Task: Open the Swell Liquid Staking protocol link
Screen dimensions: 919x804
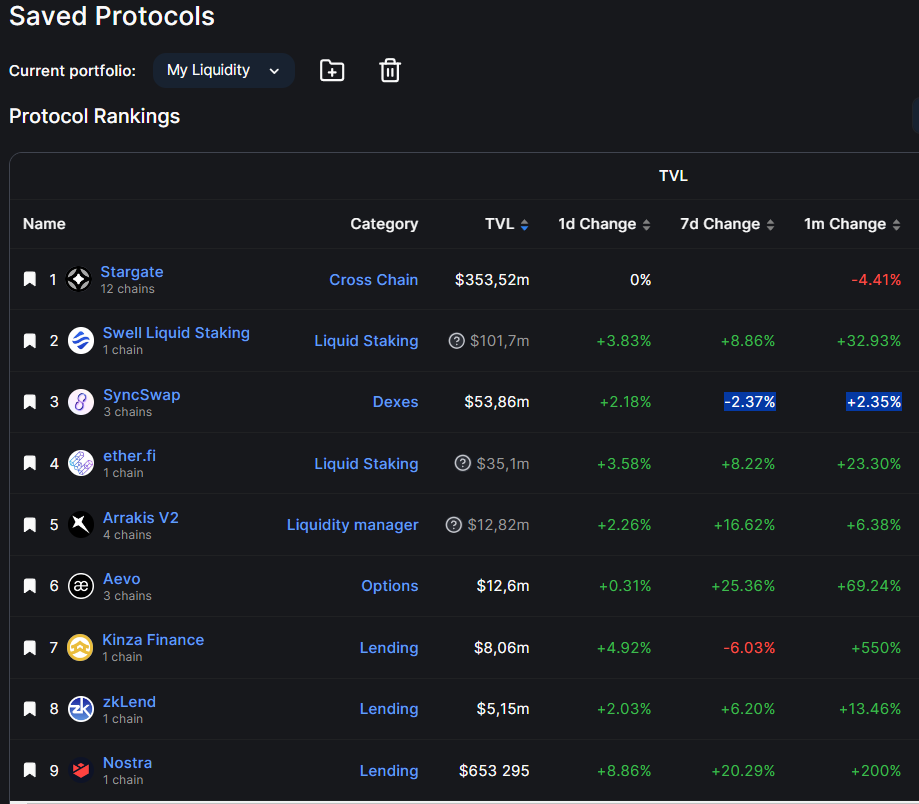Action: (176, 333)
